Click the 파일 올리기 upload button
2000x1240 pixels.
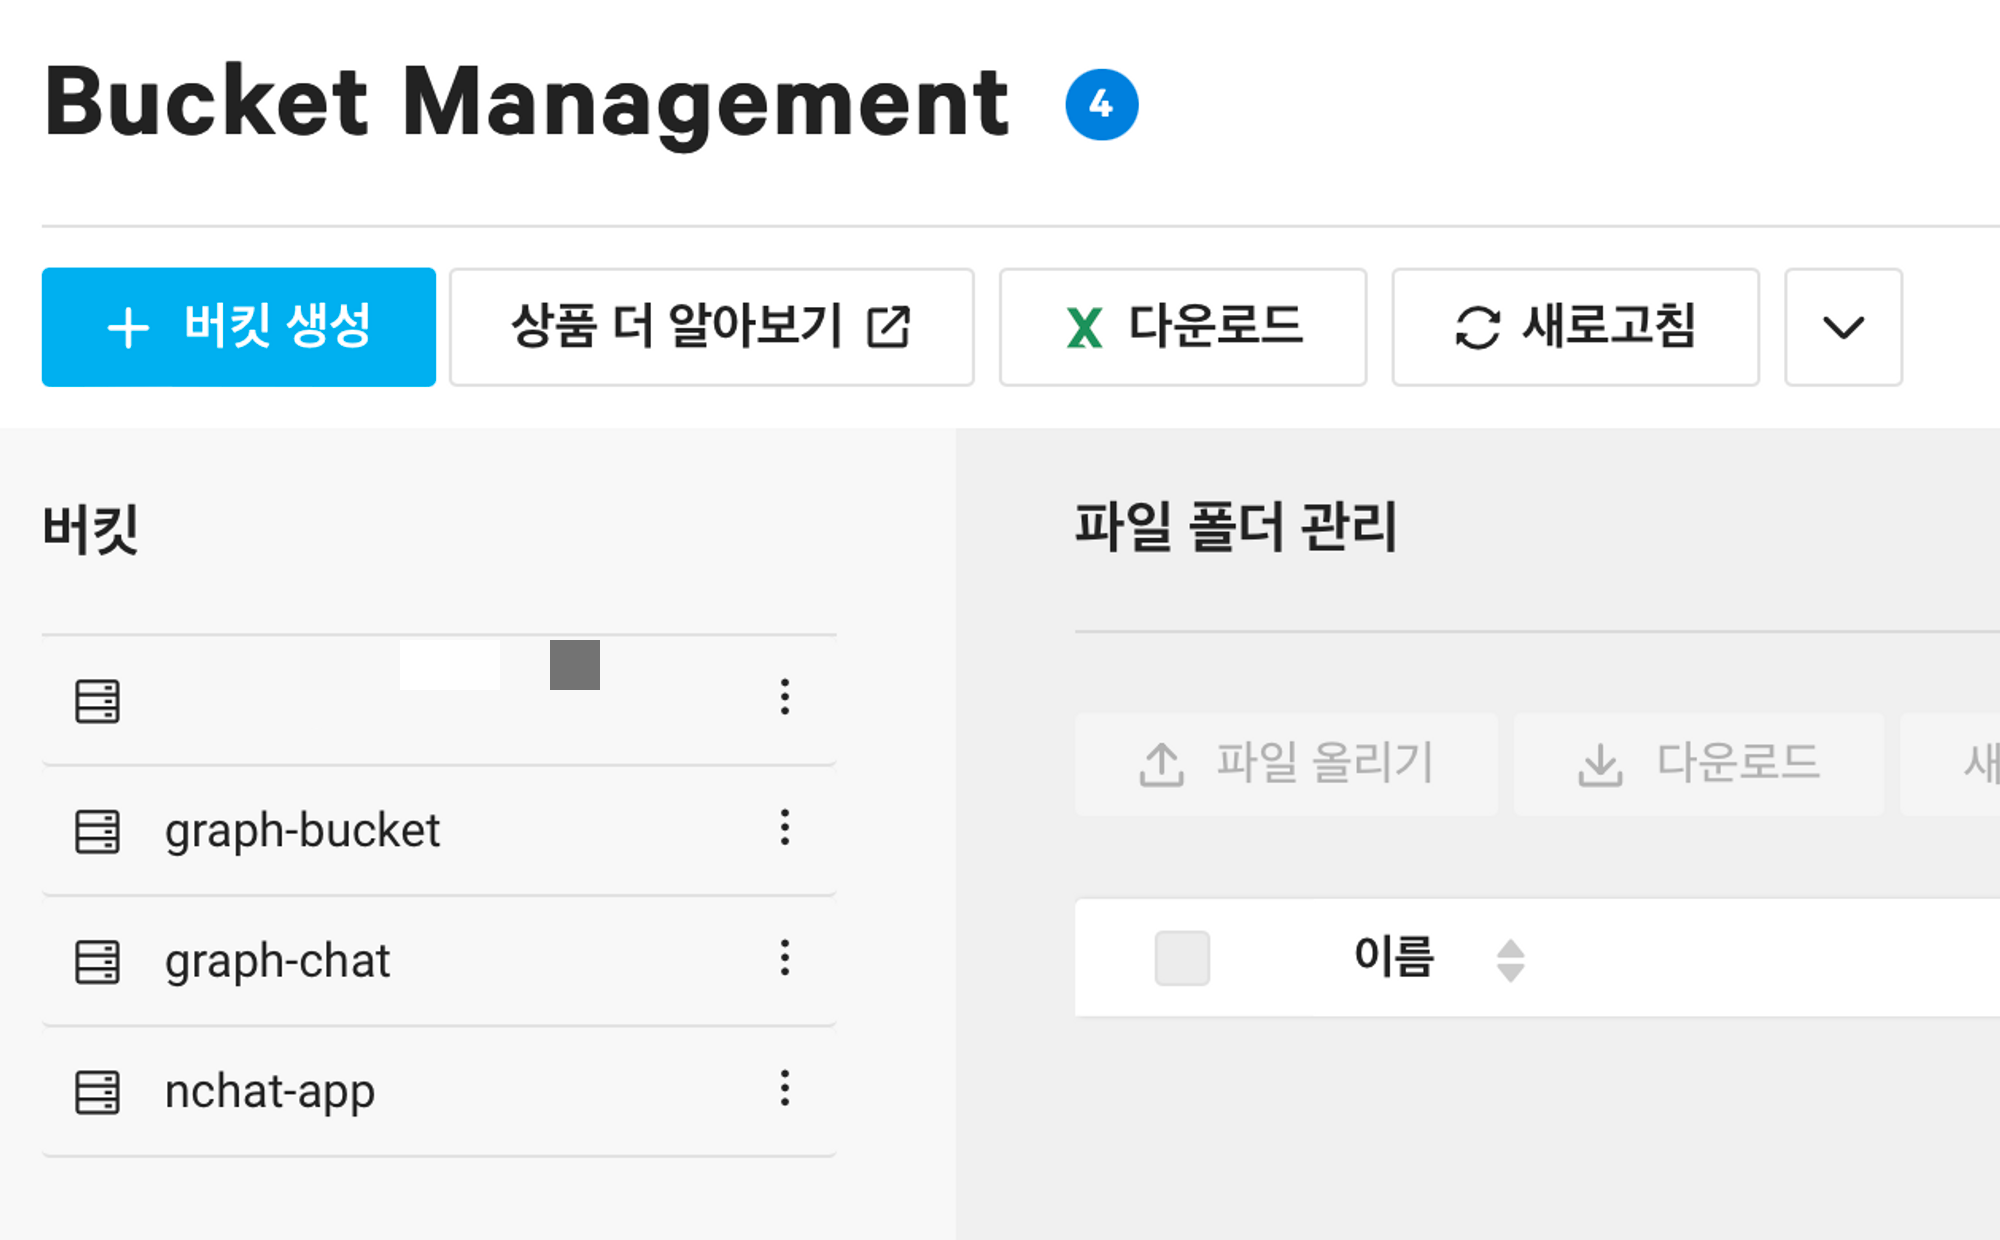[x=1287, y=764]
